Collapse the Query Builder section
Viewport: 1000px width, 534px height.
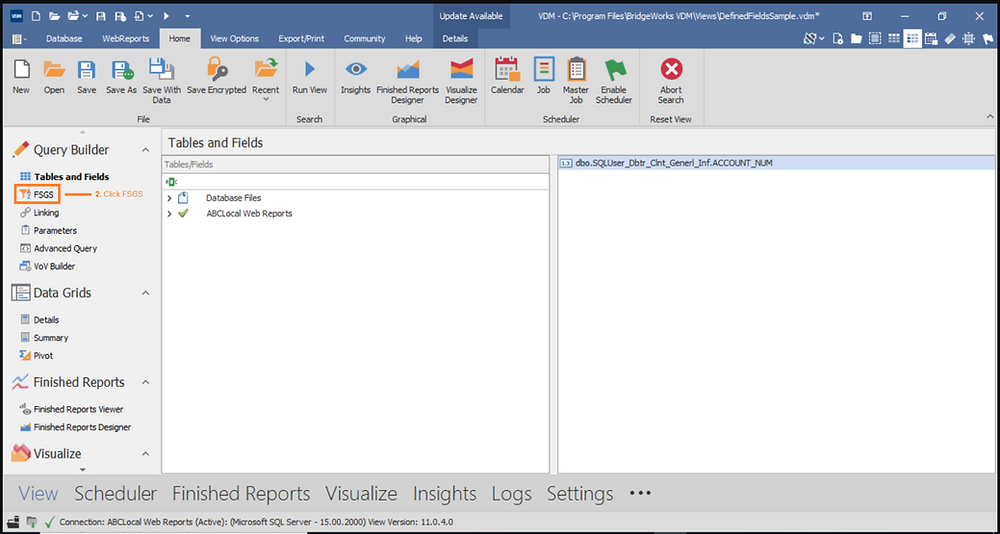145,150
